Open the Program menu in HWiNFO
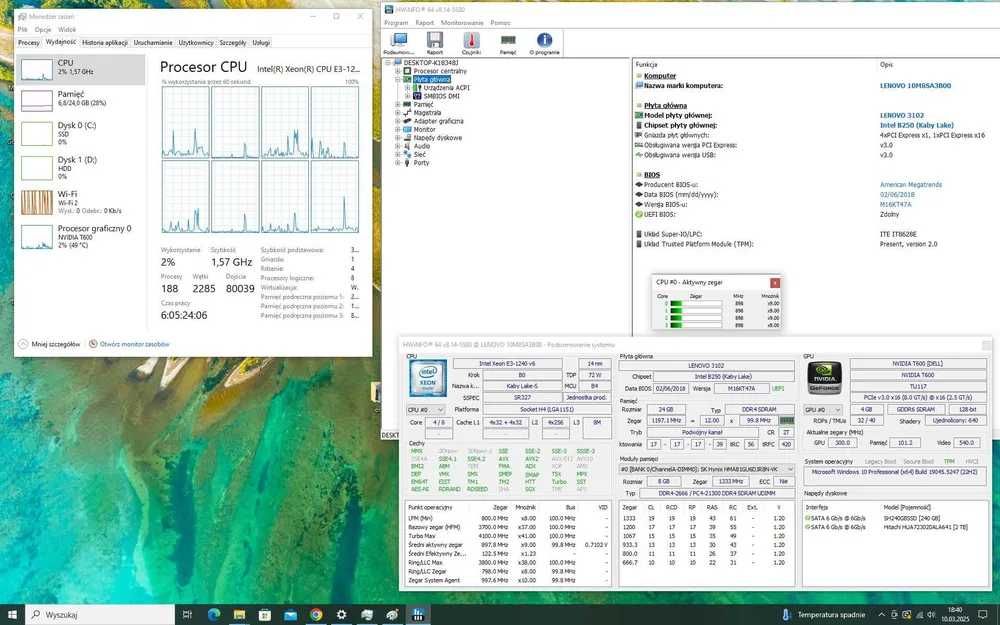This screenshot has height=625, width=1000. tap(396, 22)
